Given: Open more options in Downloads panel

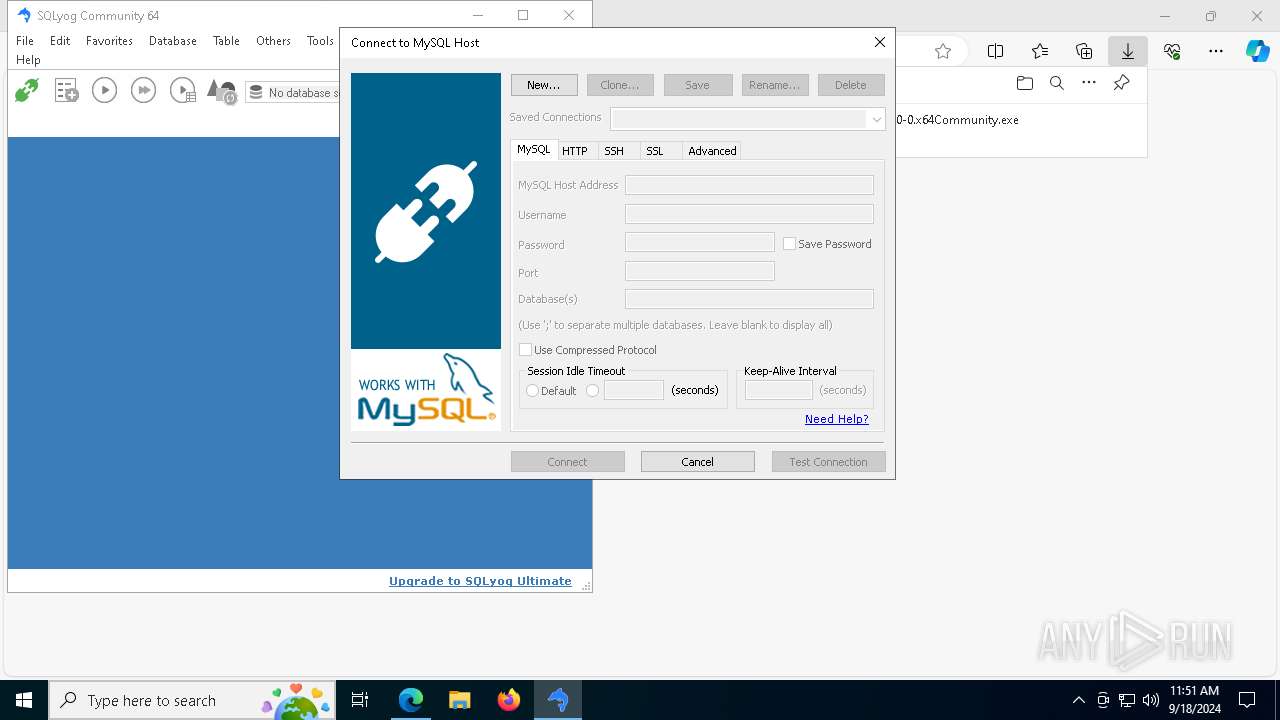Looking at the screenshot, I should tap(1089, 83).
